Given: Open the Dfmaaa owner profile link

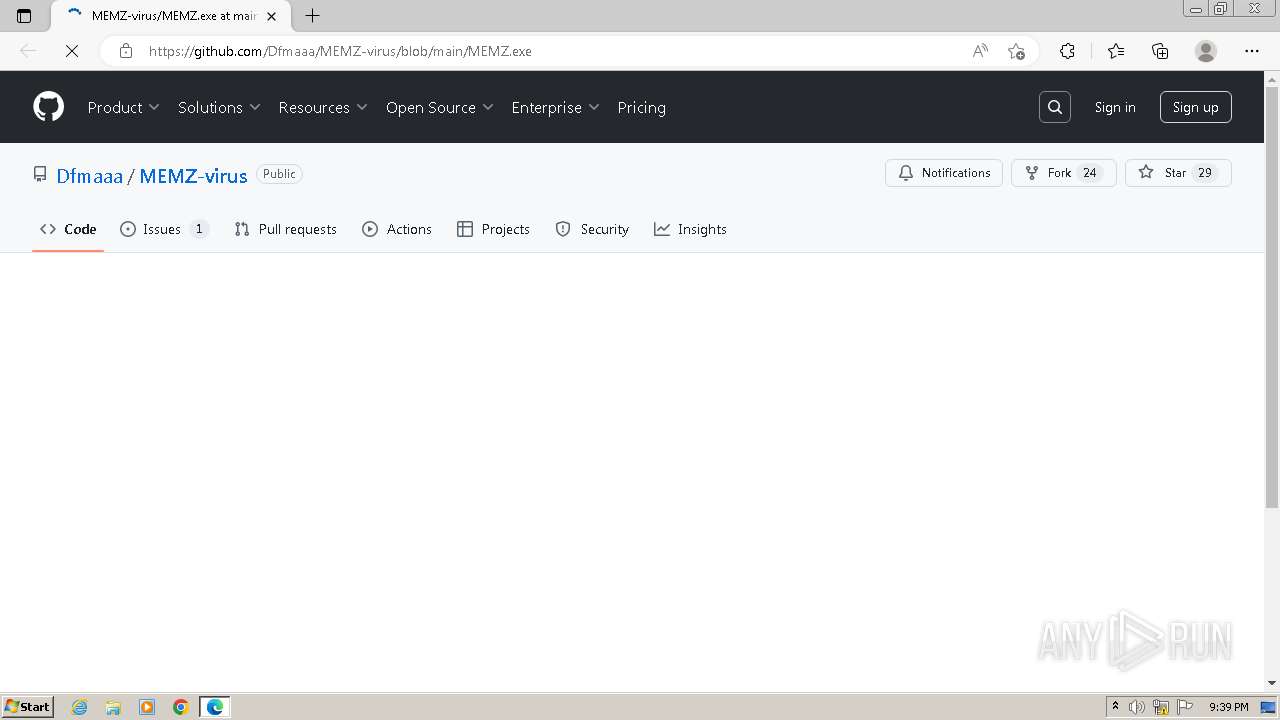Looking at the screenshot, I should click(x=89, y=176).
